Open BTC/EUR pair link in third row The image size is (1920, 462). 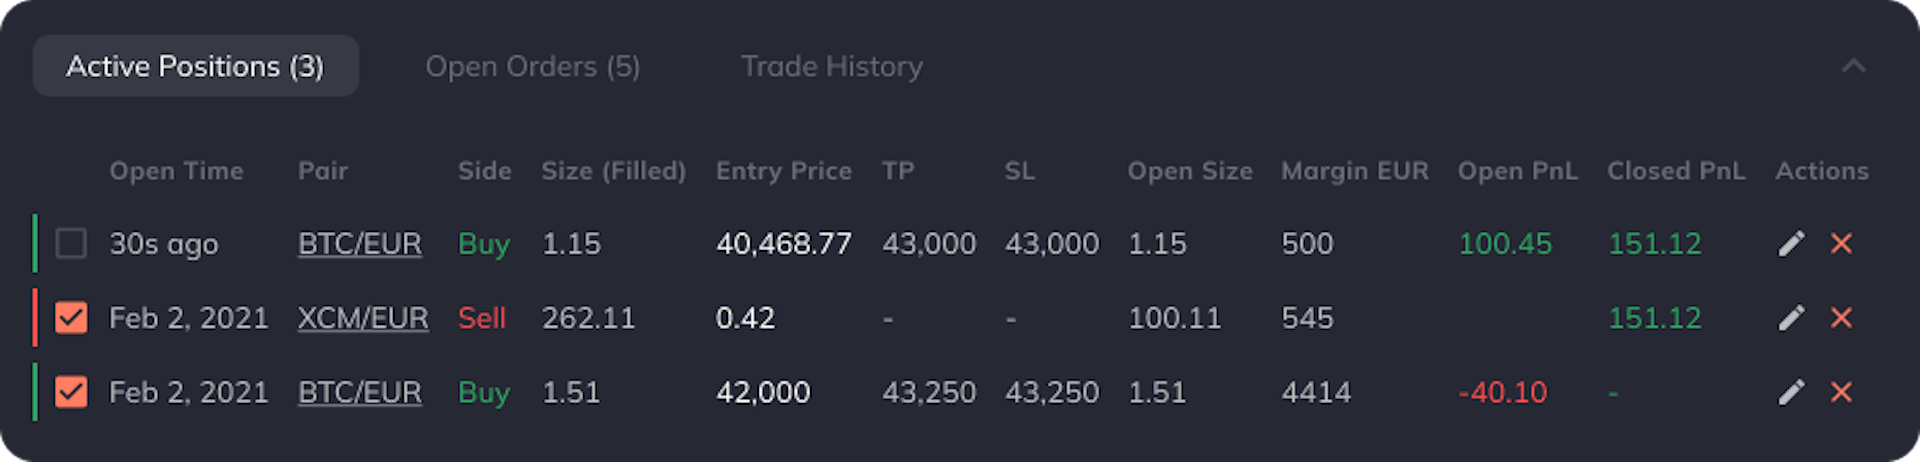point(360,392)
